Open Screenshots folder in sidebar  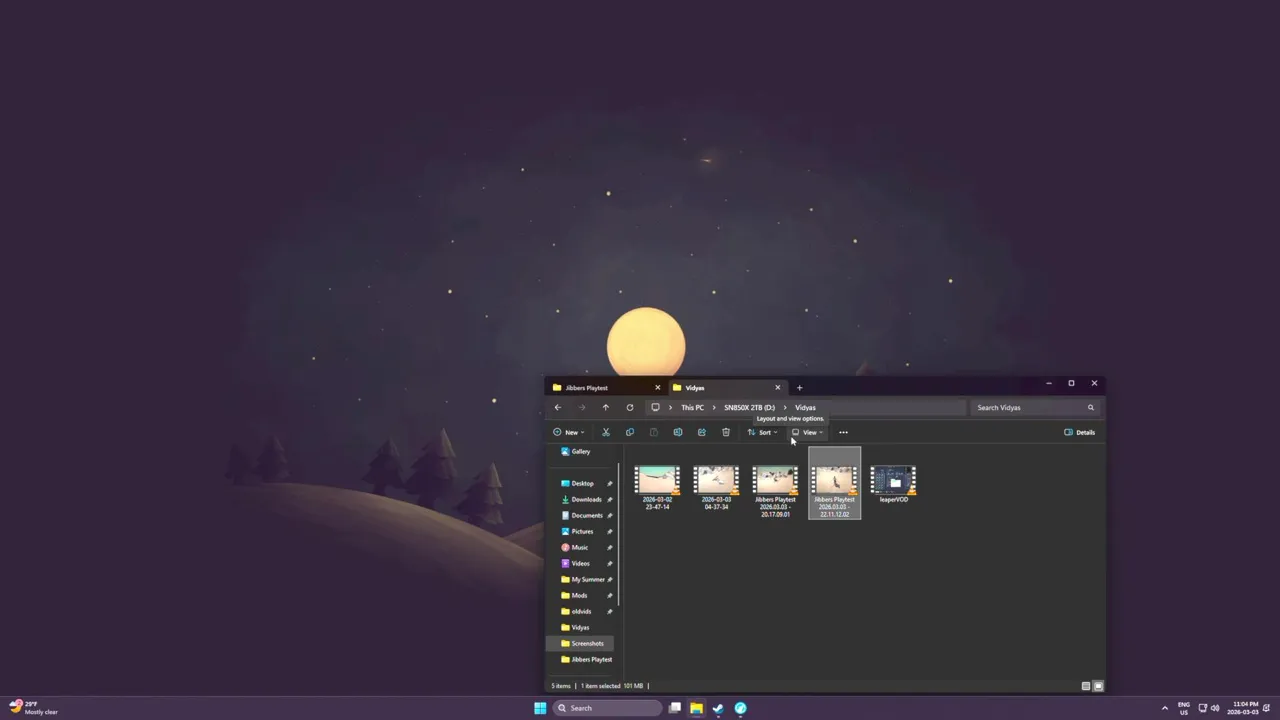click(x=582, y=643)
